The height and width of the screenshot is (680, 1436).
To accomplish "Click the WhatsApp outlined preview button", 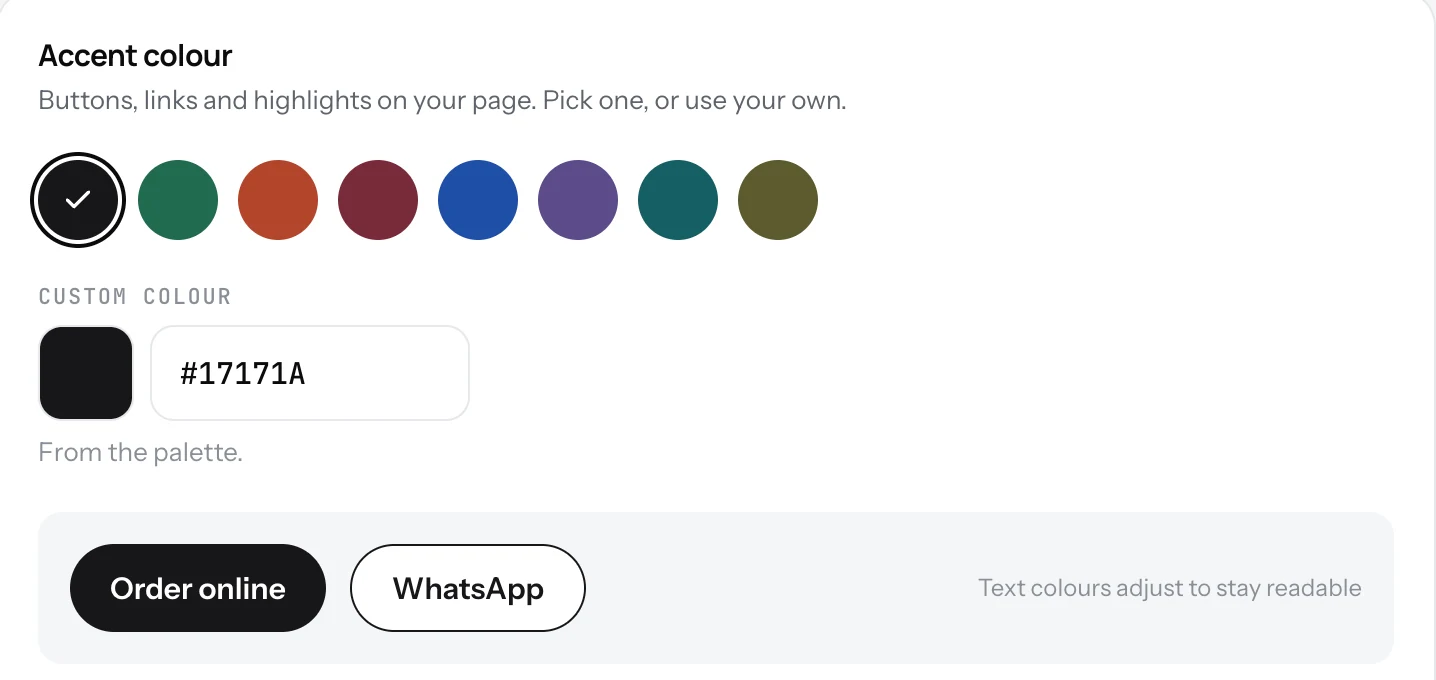I will [x=468, y=588].
